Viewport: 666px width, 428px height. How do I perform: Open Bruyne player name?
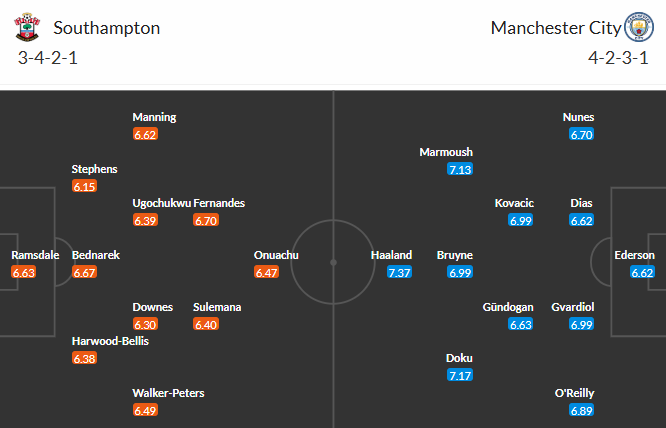coord(454,255)
